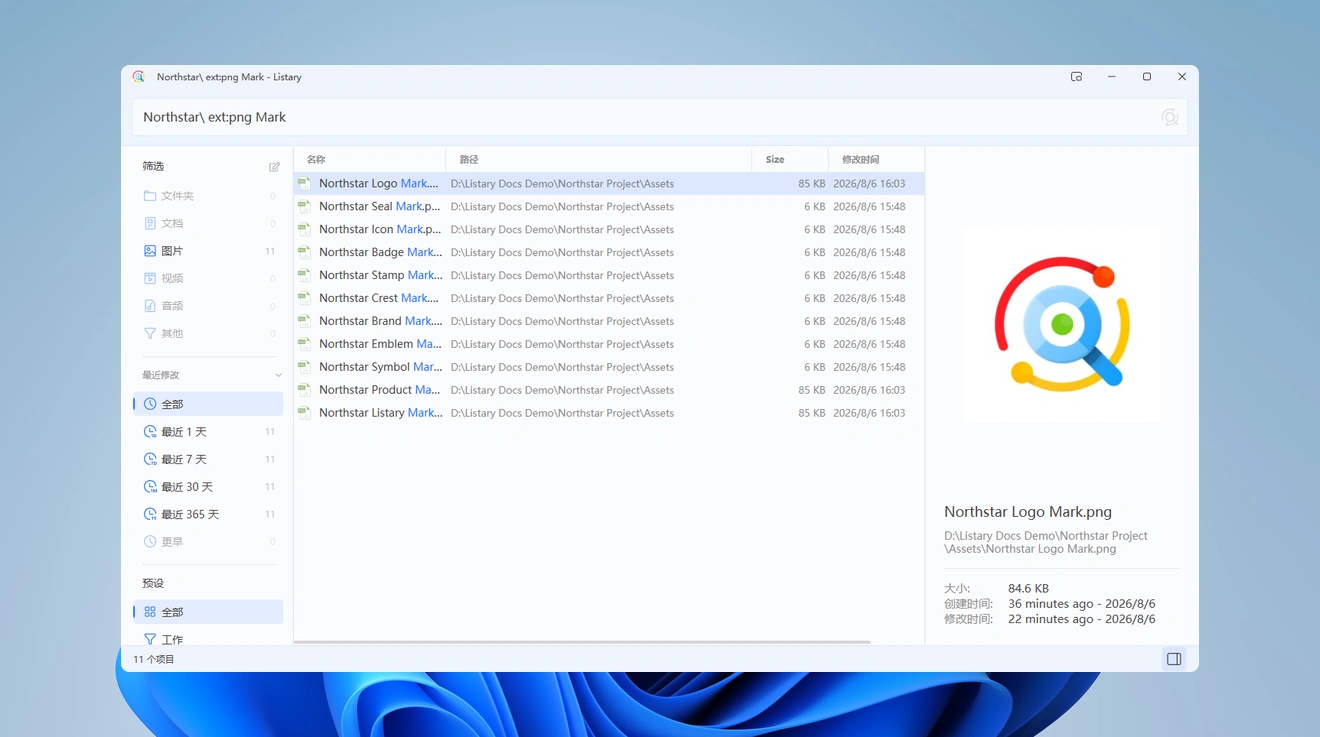1320x737 pixels.
Task: Select the Northstar Logo Mark result name
Action: click(379, 184)
